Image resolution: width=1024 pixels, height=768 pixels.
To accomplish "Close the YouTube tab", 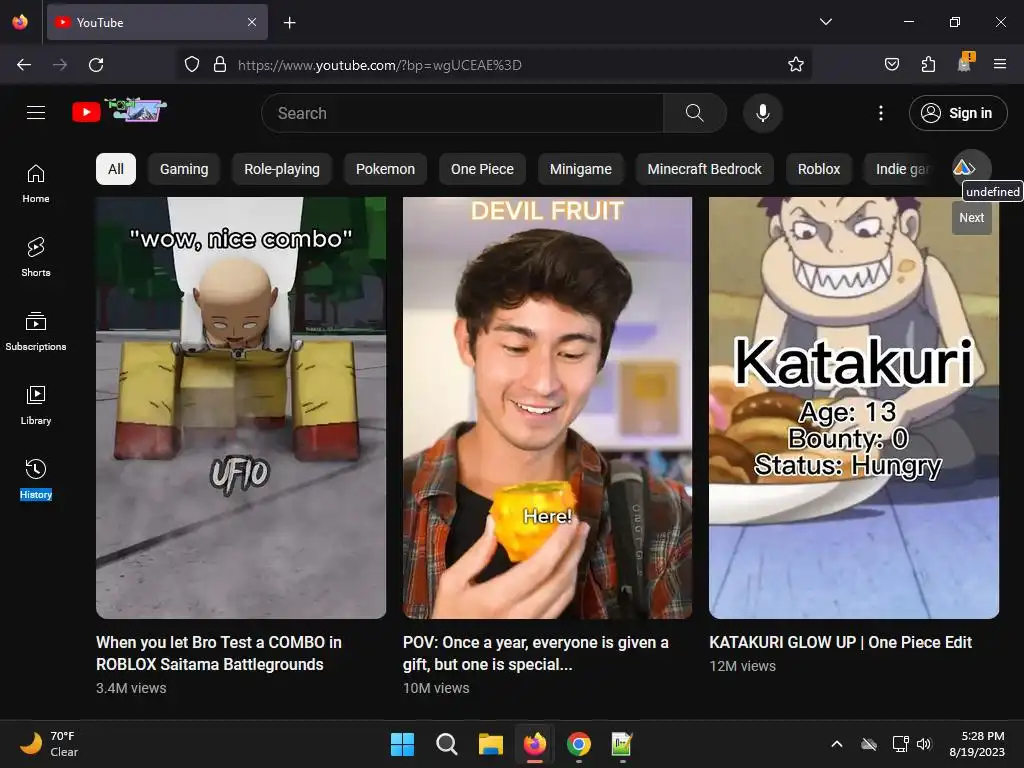I will coord(252,22).
